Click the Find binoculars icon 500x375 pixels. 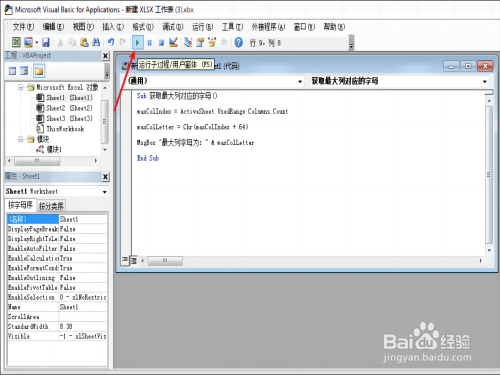pyautogui.click(x=96, y=42)
